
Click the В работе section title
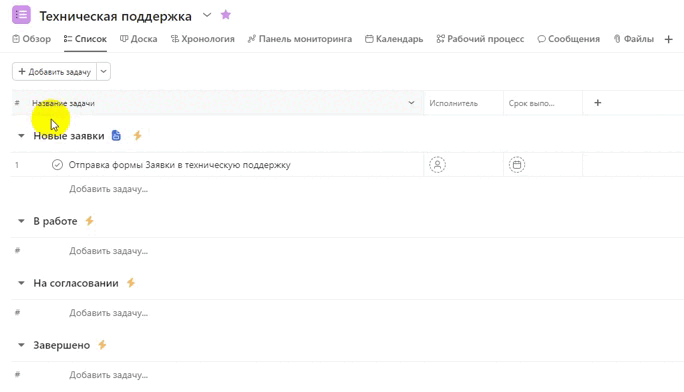coord(55,221)
